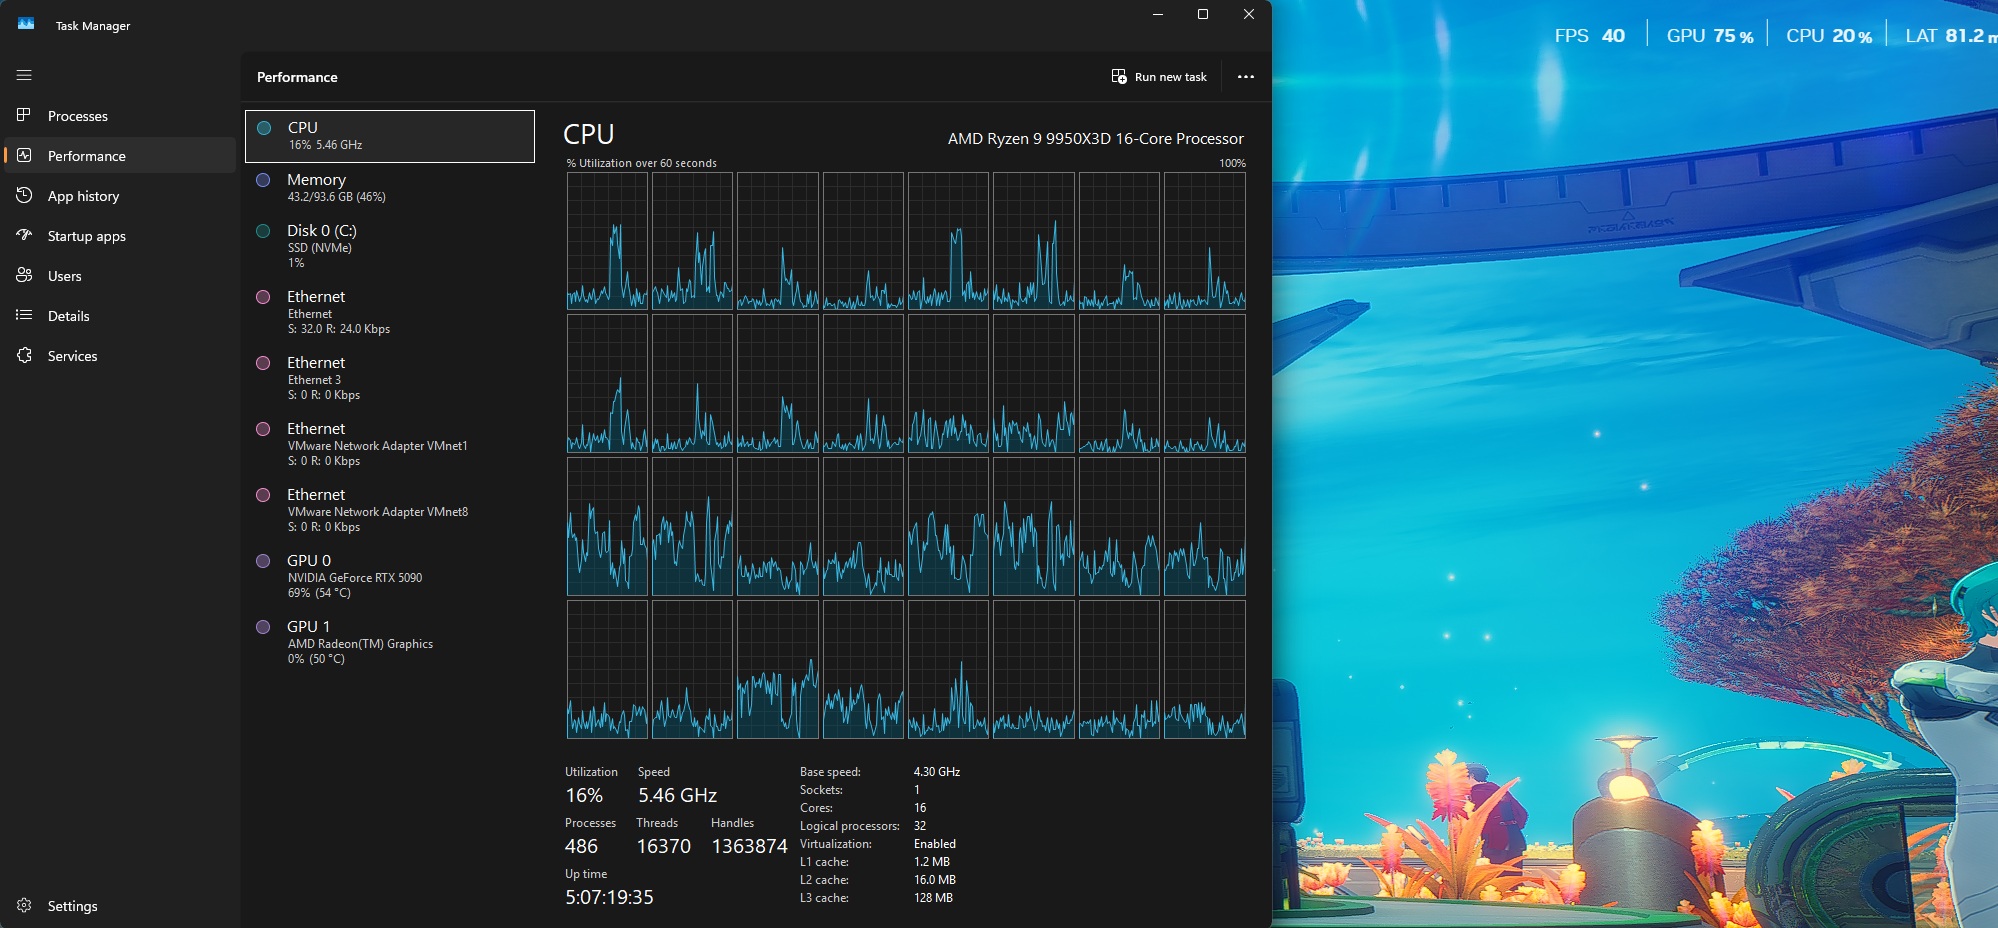Image resolution: width=1998 pixels, height=928 pixels.
Task: Click Run new task
Action: coord(1159,77)
